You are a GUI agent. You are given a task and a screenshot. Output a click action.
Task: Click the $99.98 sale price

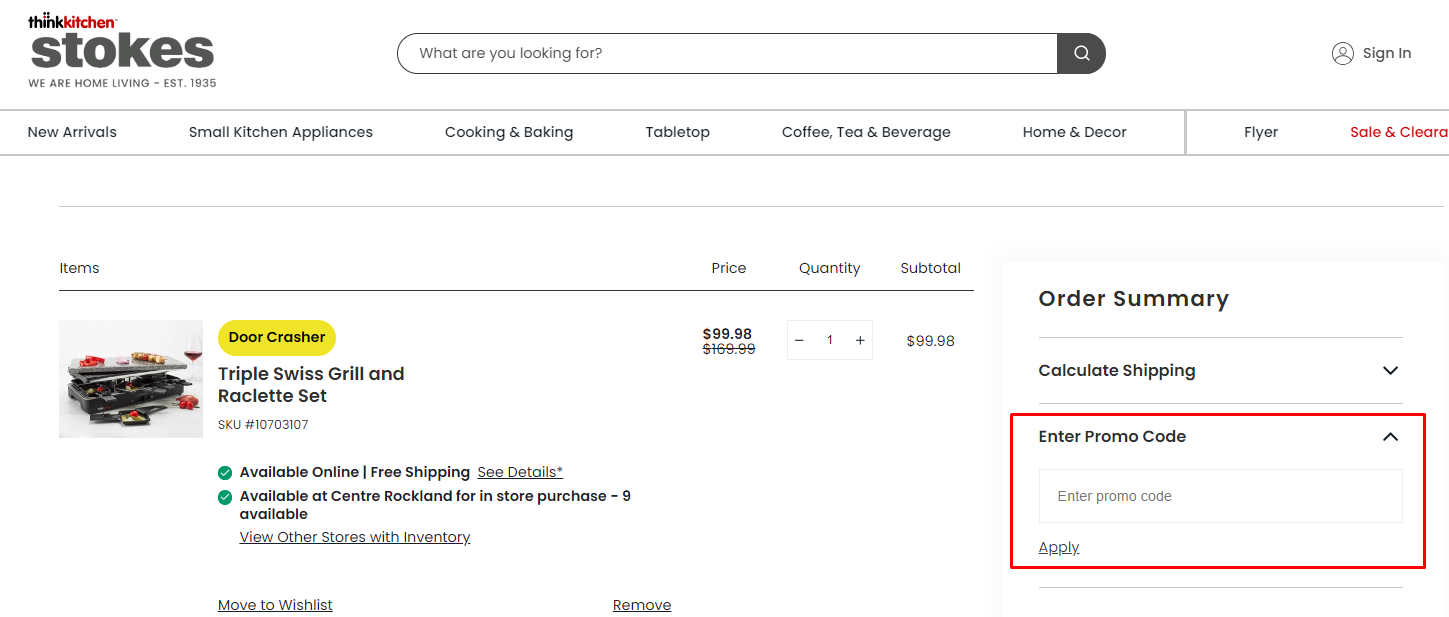(727, 334)
